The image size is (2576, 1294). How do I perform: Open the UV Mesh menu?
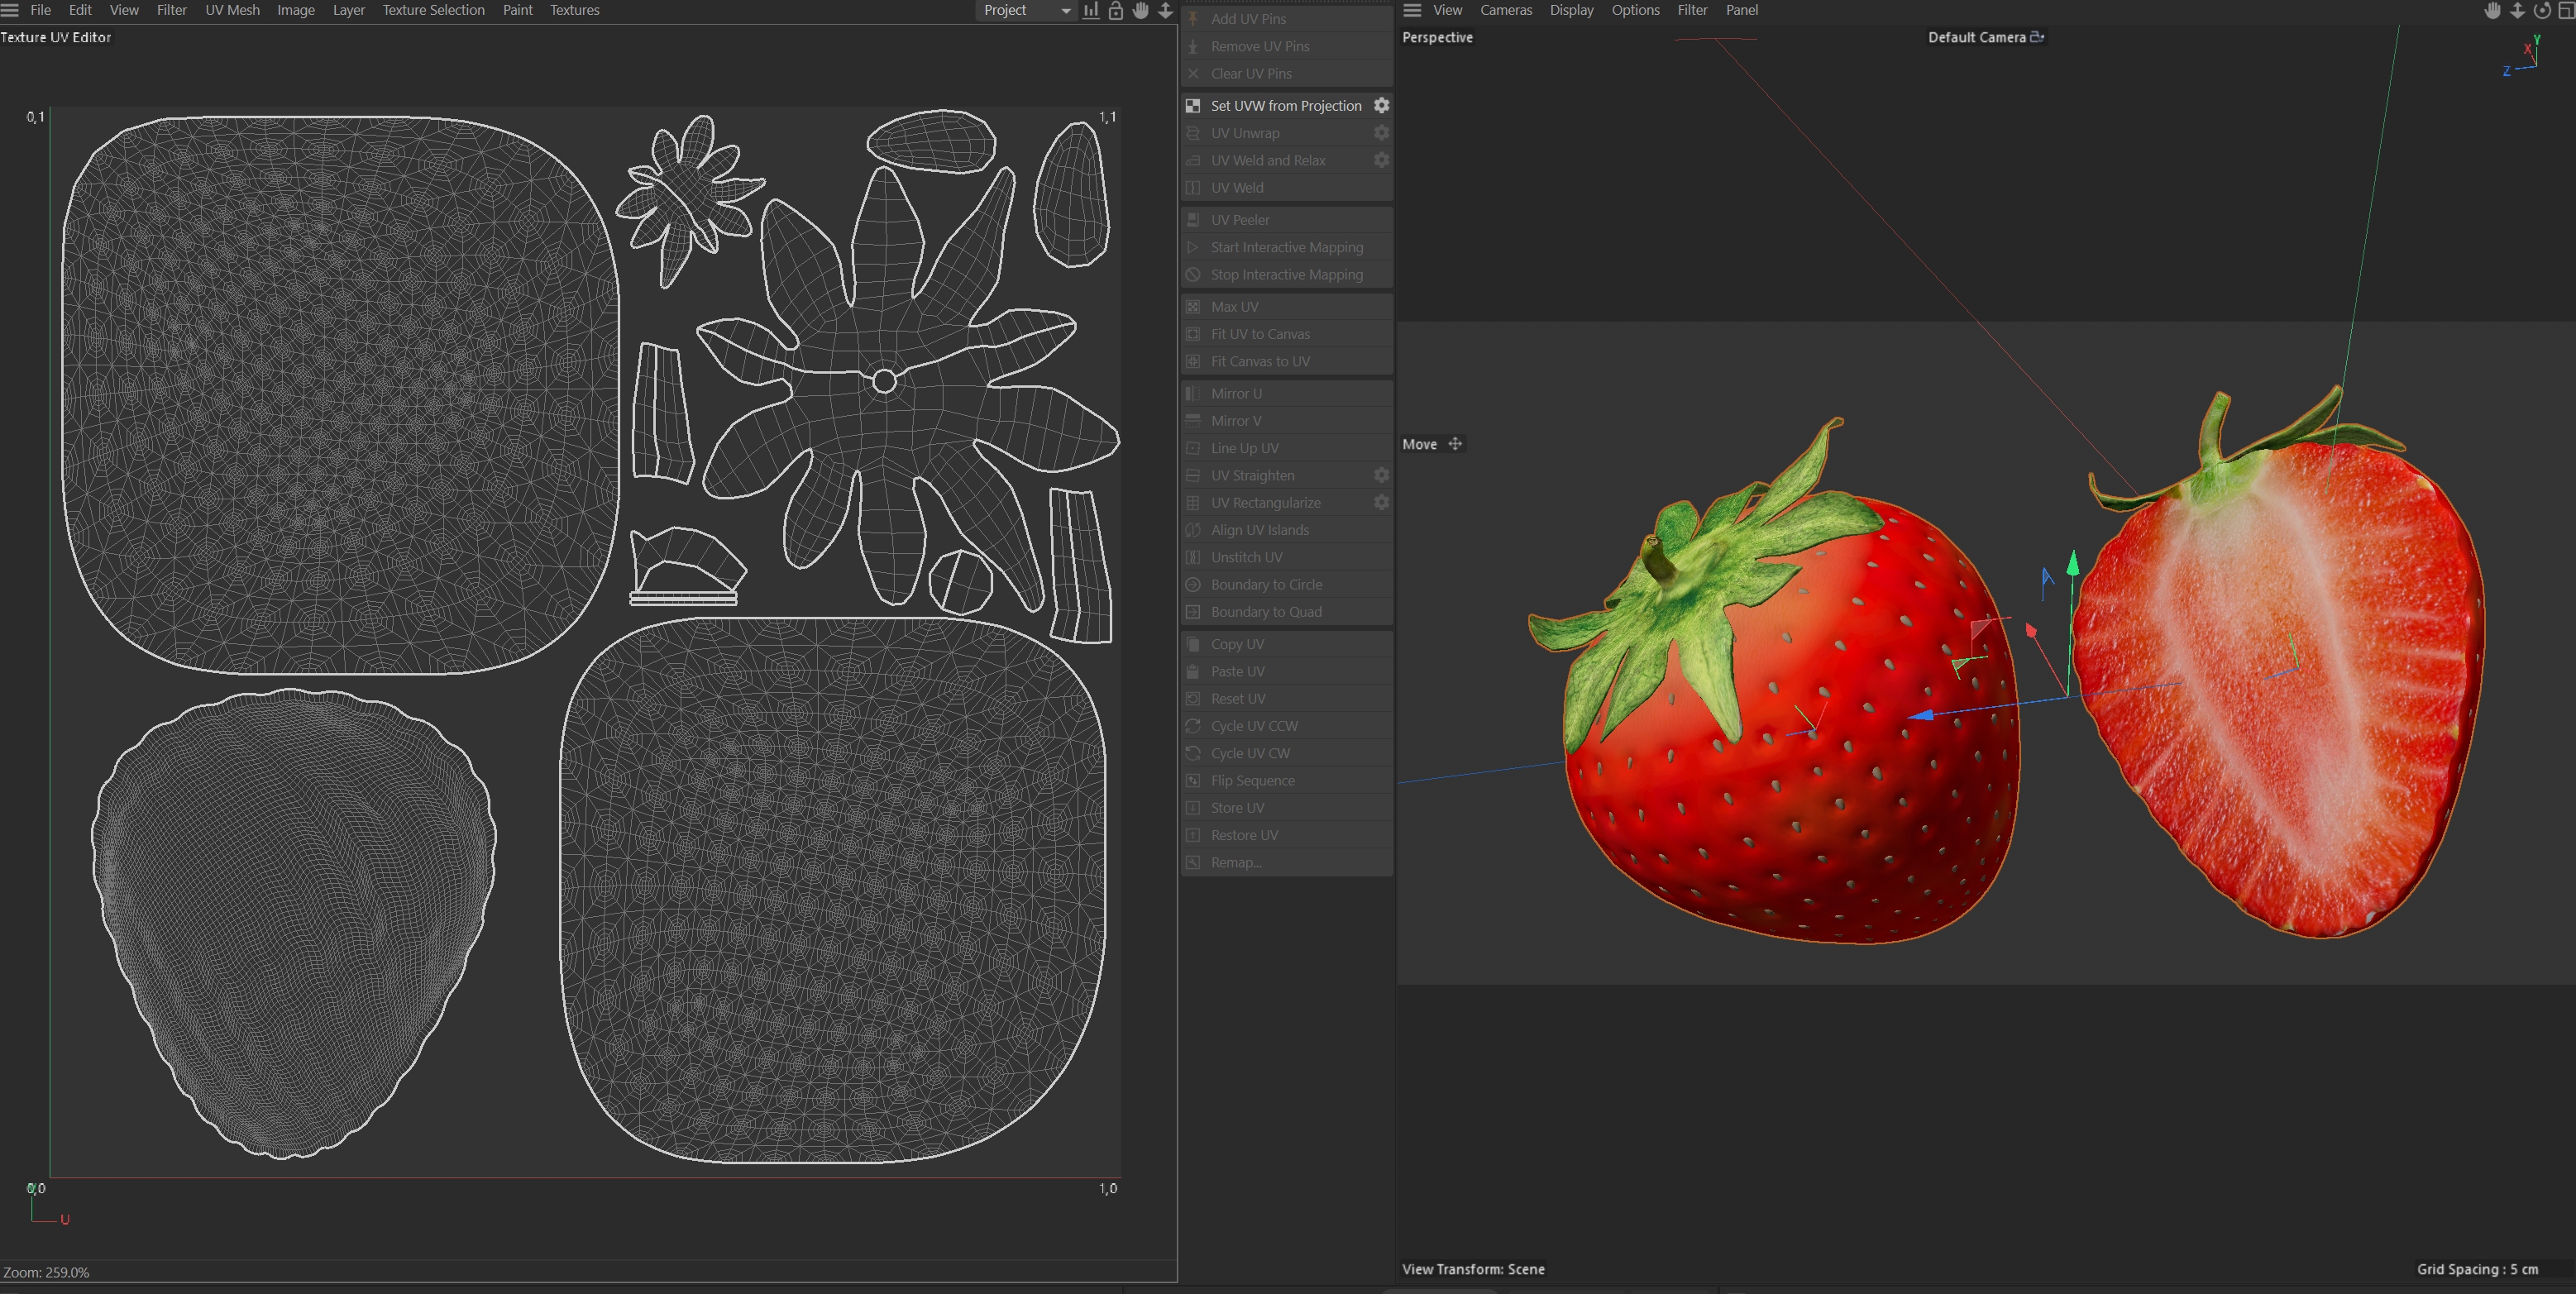point(232,10)
